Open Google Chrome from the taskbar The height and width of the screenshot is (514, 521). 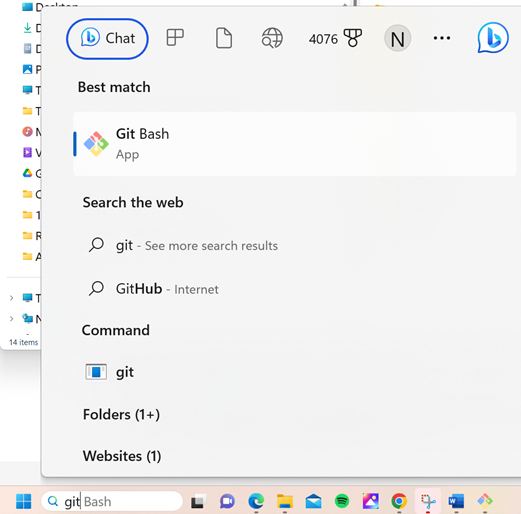click(399, 501)
